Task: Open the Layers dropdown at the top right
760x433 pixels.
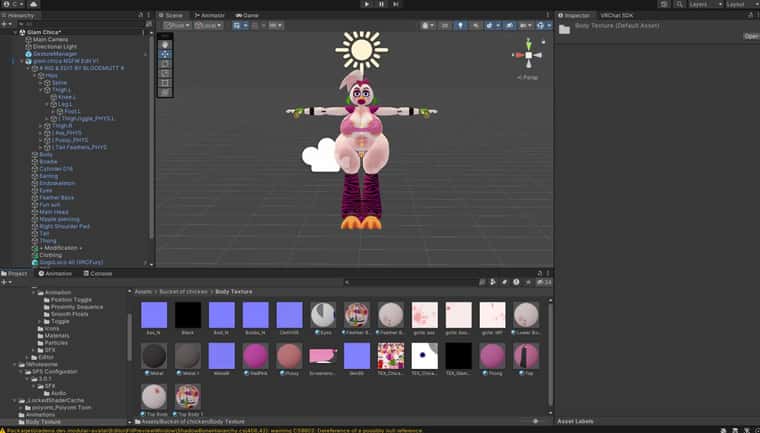Action: point(706,4)
